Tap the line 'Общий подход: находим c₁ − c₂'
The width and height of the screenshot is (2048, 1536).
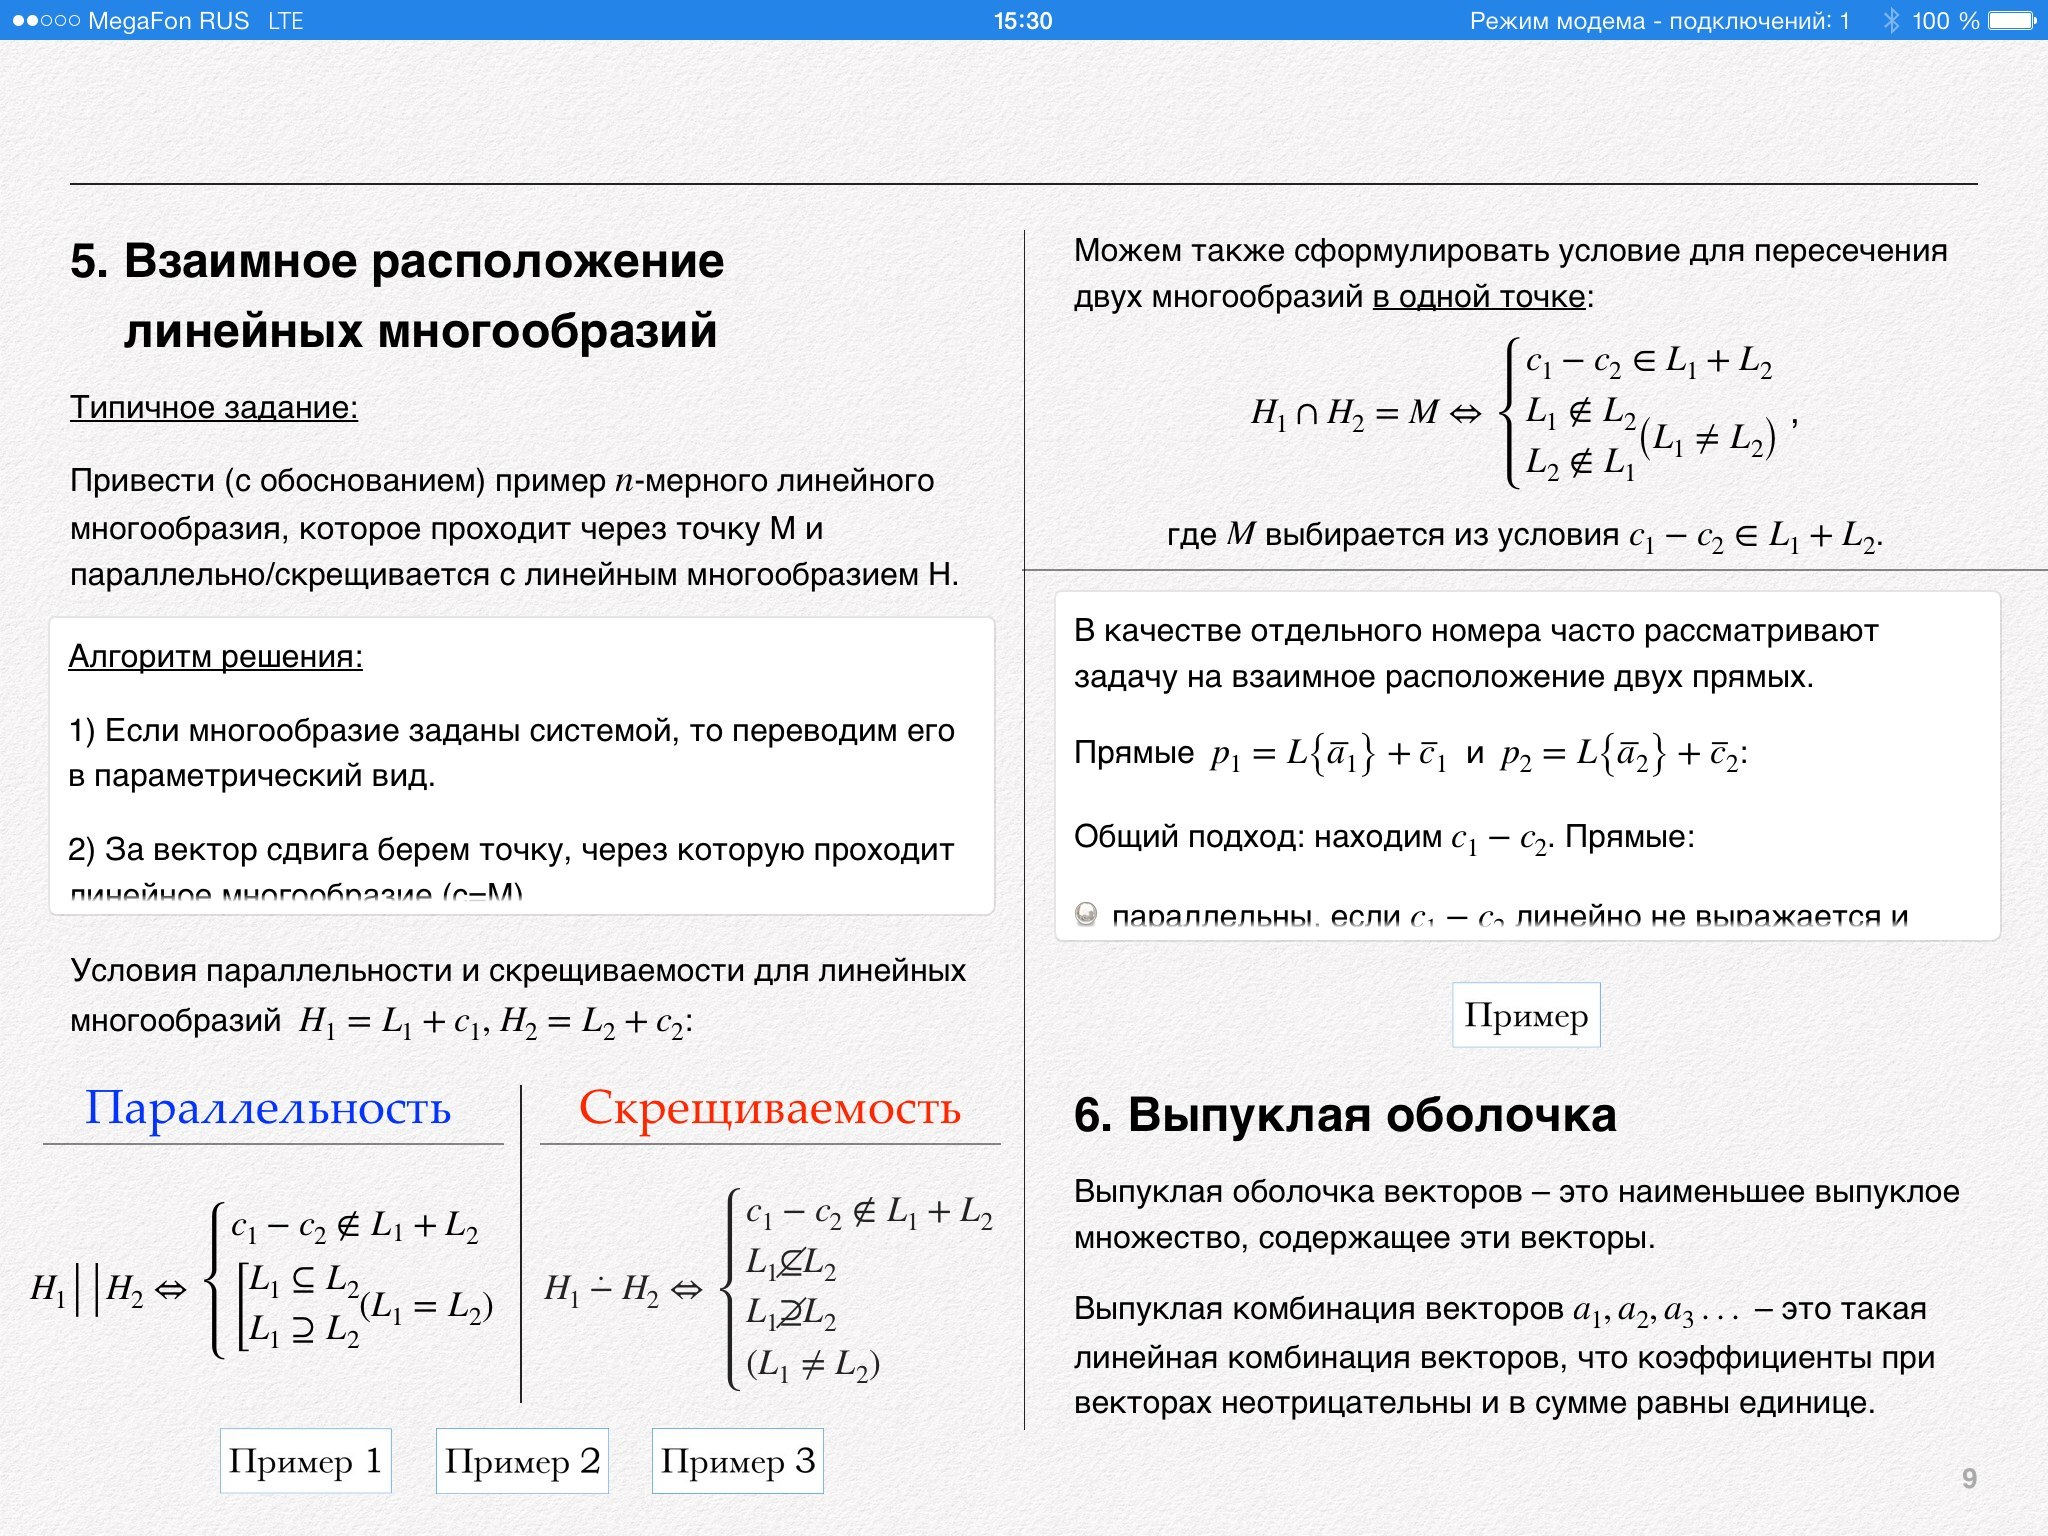[x=1384, y=837]
